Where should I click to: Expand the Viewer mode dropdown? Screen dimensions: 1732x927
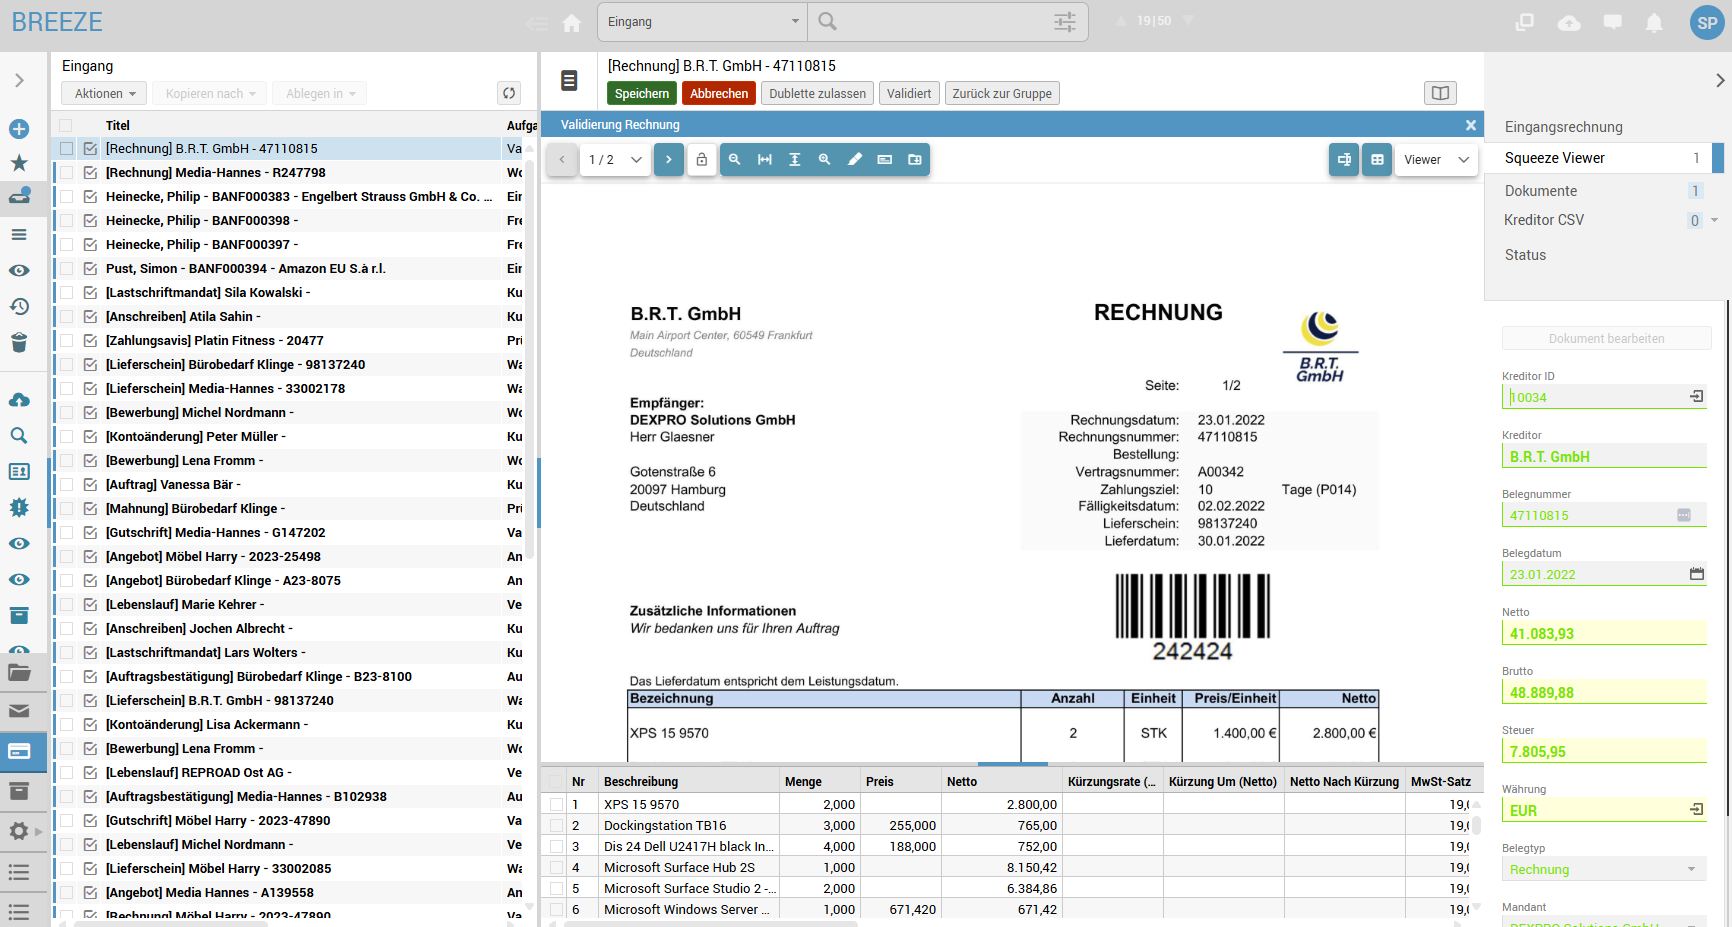(x=1435, y=160)
